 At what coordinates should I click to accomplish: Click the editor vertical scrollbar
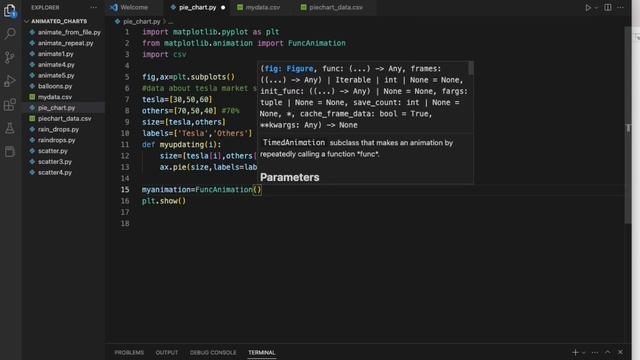point(628,125)
